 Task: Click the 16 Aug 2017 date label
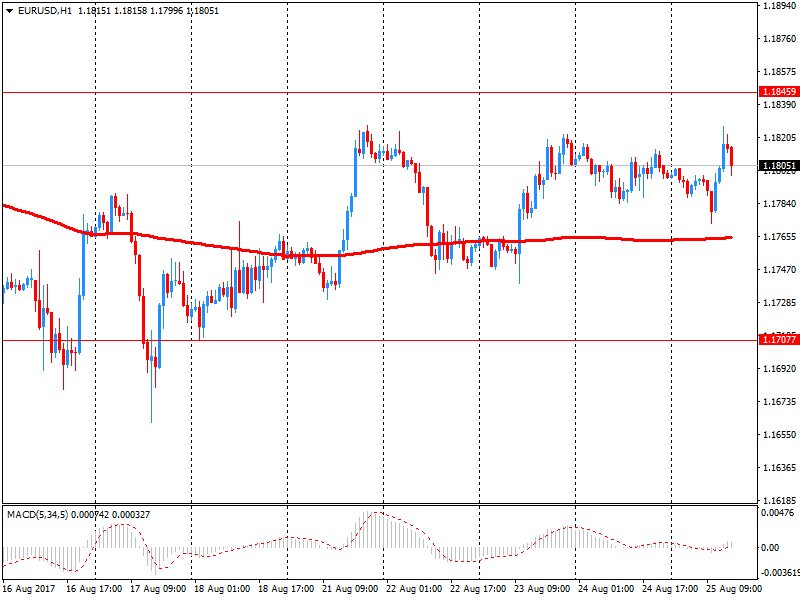[x=29, y=589]
